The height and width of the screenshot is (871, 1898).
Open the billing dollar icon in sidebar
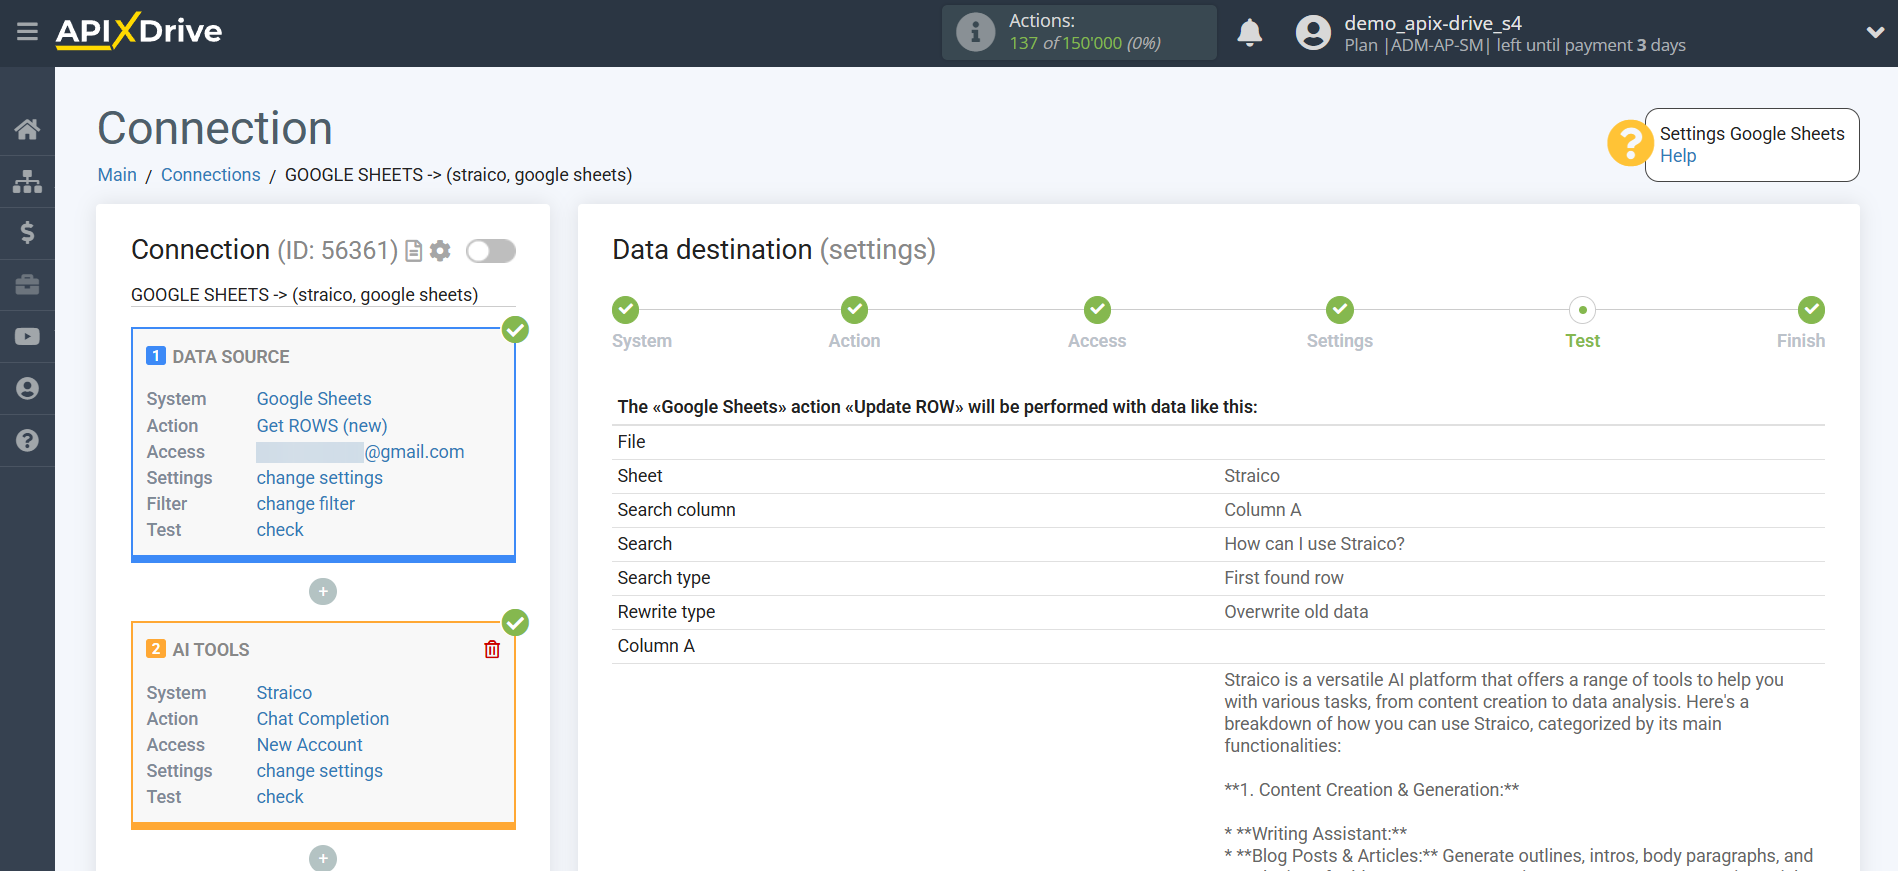tap(27, 233)
